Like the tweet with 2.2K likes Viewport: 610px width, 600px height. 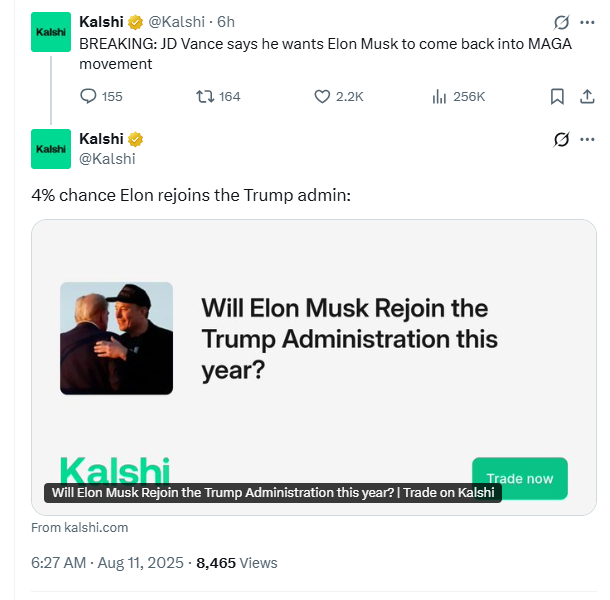coord(338,96)
